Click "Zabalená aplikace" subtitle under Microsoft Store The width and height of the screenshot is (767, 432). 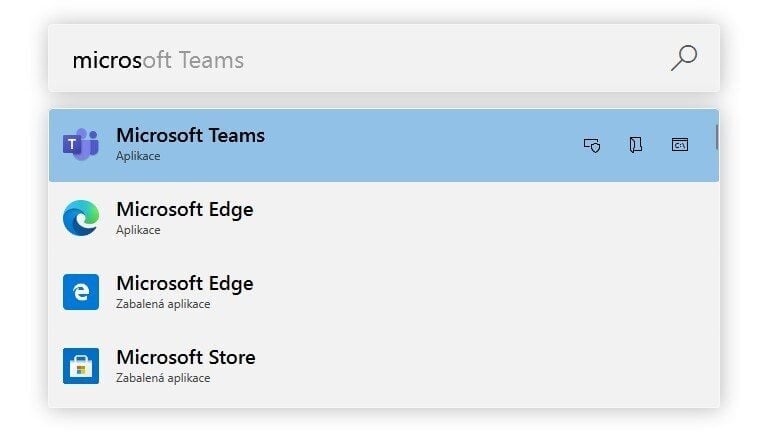(163, 378)
